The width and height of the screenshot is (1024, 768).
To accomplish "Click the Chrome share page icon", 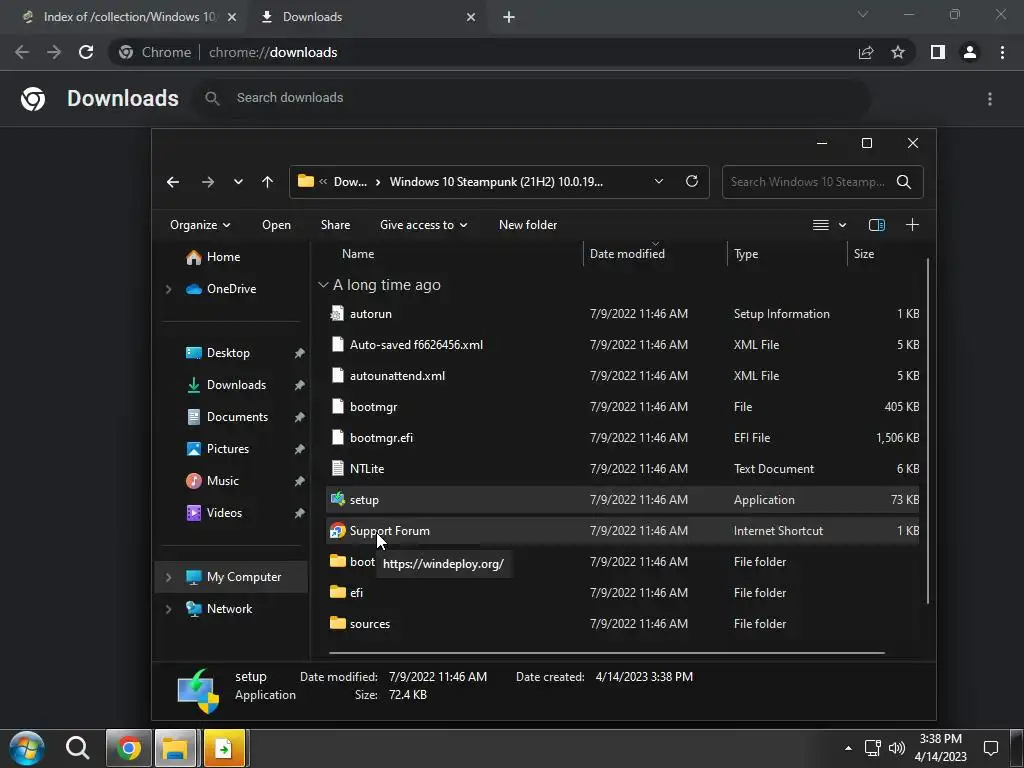I will (x=866, y=52).
